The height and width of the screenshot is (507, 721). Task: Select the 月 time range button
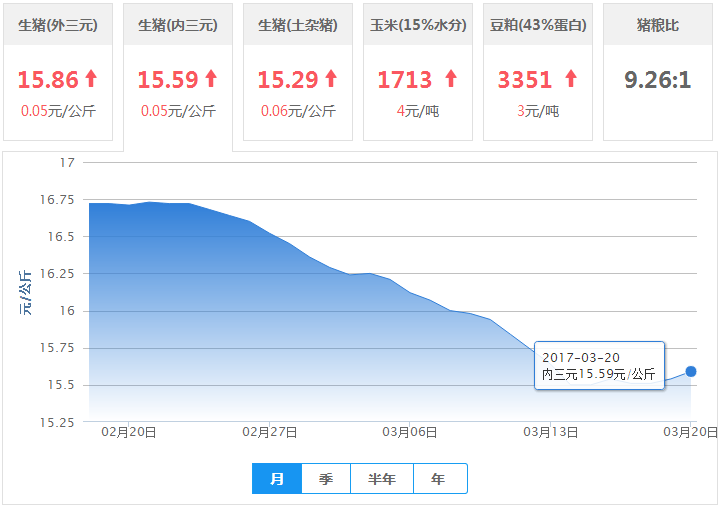277,479
